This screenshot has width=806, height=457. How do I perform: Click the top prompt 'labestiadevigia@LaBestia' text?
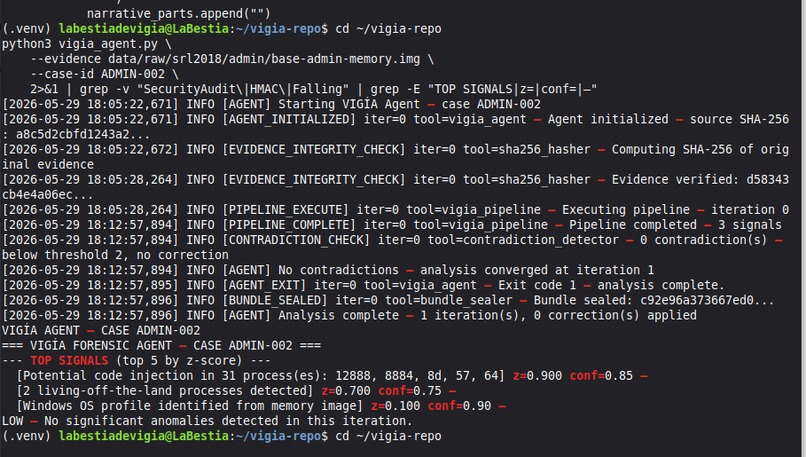tap(143, 28)
